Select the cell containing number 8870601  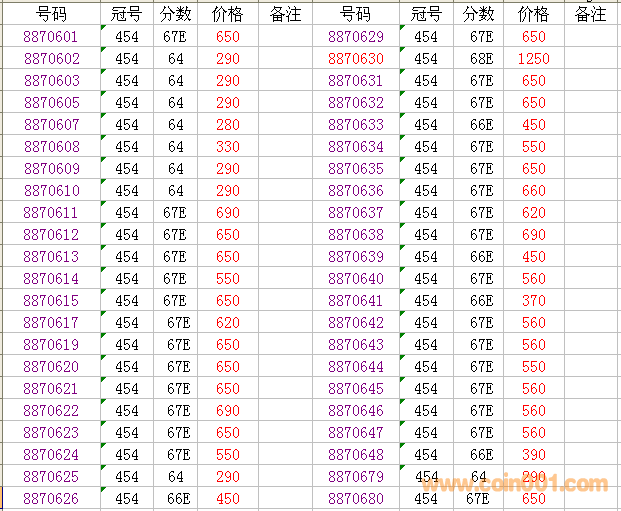point(51,37)
